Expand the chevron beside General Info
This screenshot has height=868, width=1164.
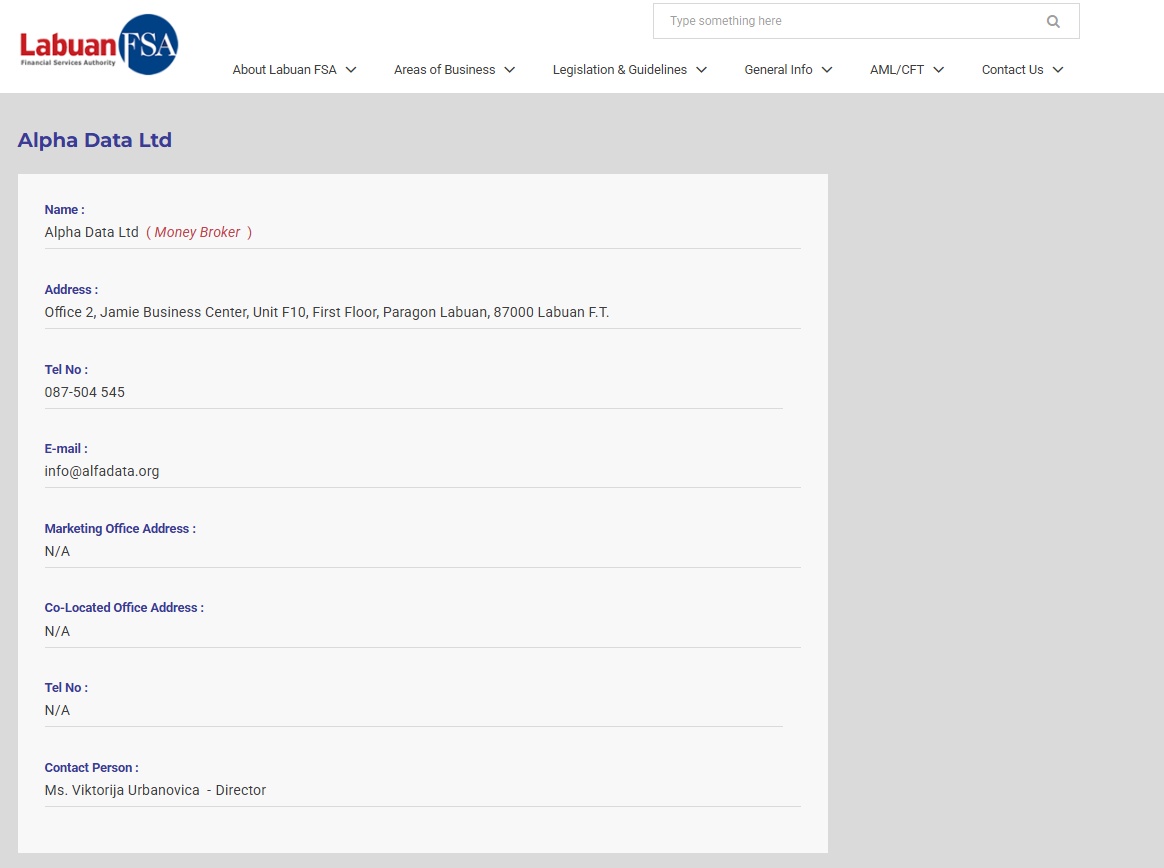tap(827, 70)
